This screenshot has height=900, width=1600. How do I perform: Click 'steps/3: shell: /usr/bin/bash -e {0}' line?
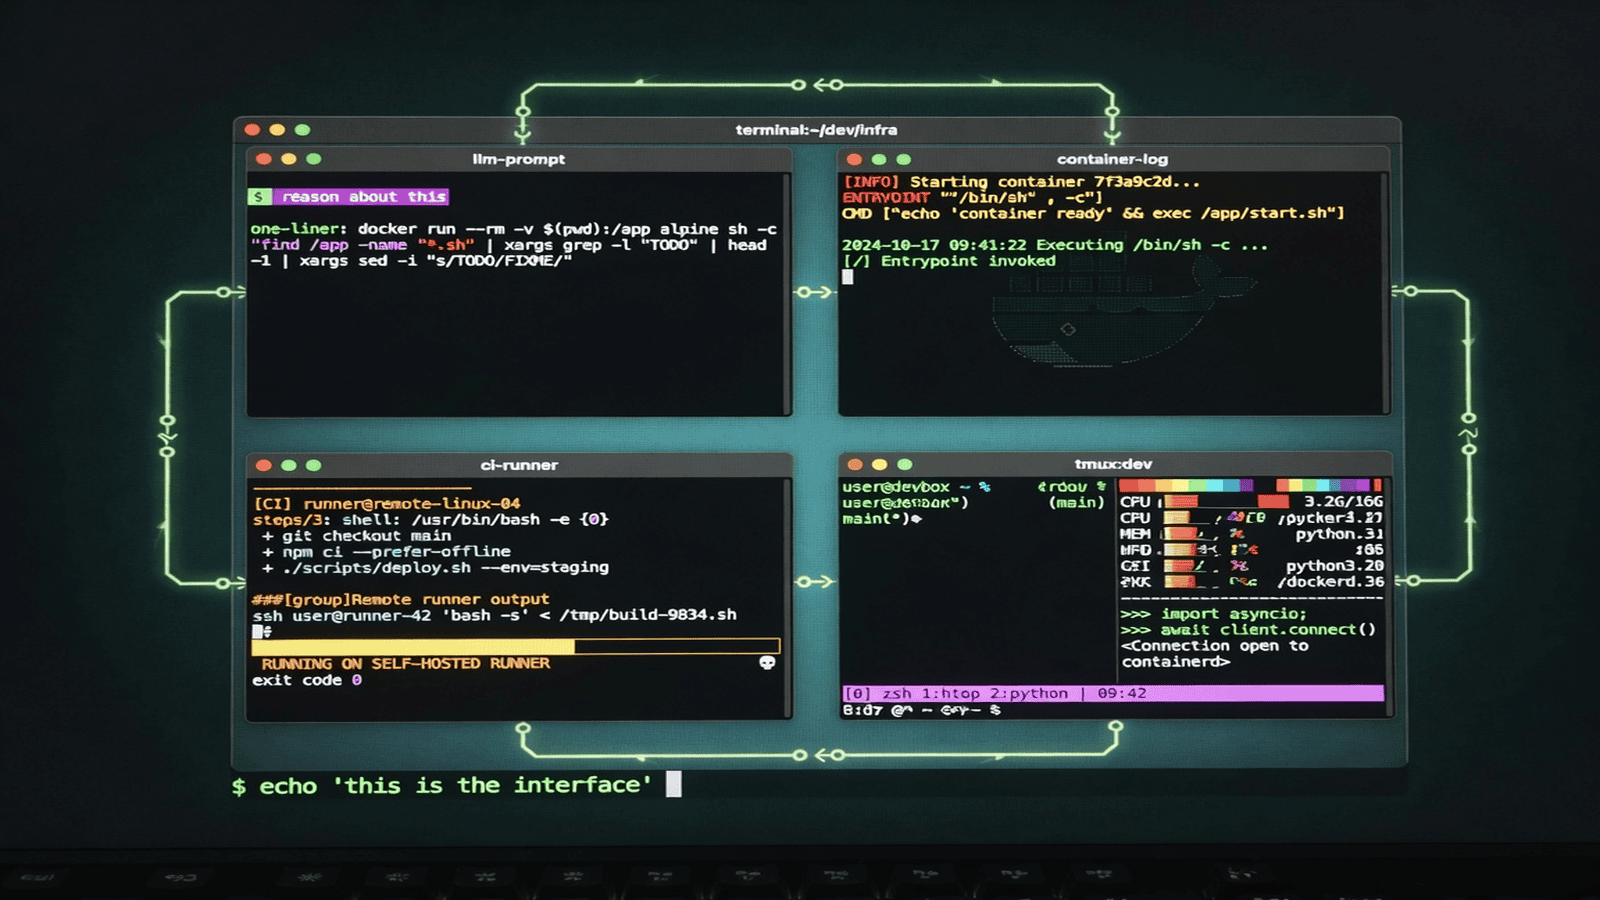click(431, 520)
